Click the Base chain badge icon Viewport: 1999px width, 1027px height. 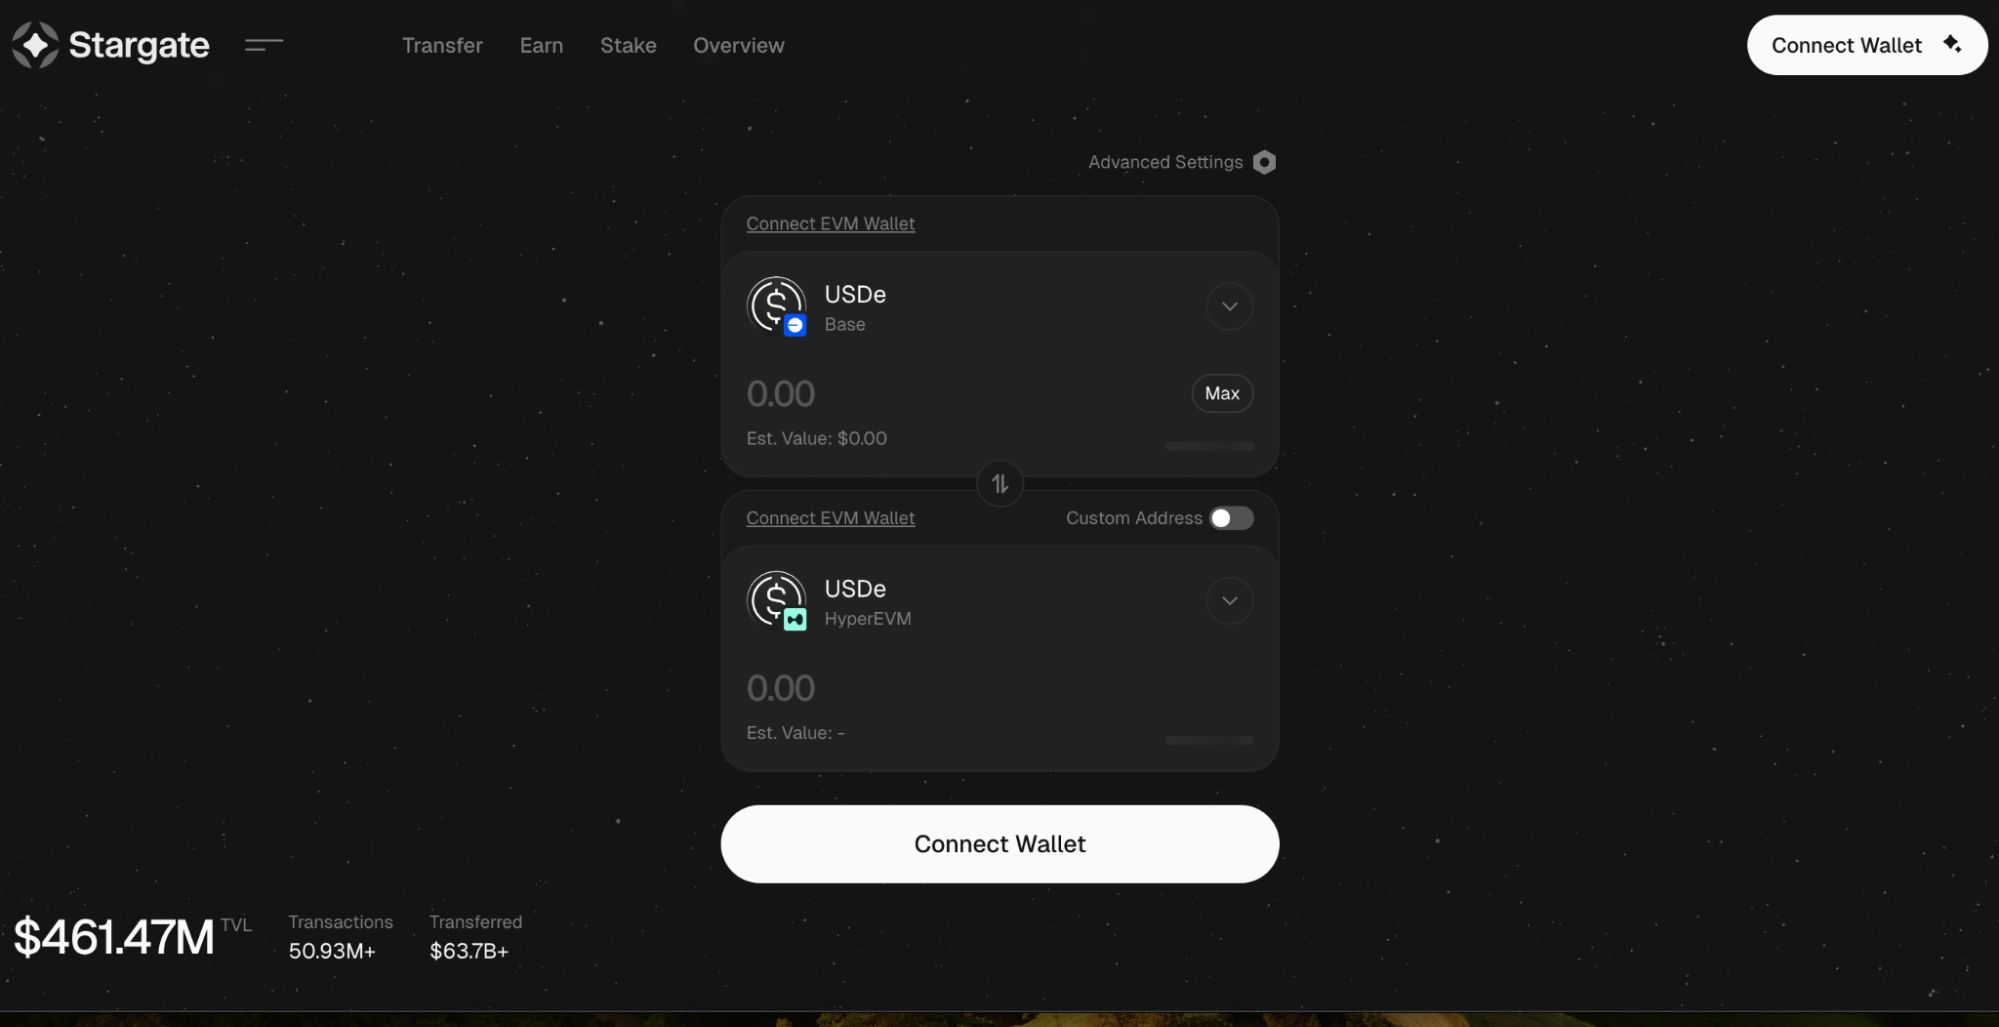tap(795, 325)
